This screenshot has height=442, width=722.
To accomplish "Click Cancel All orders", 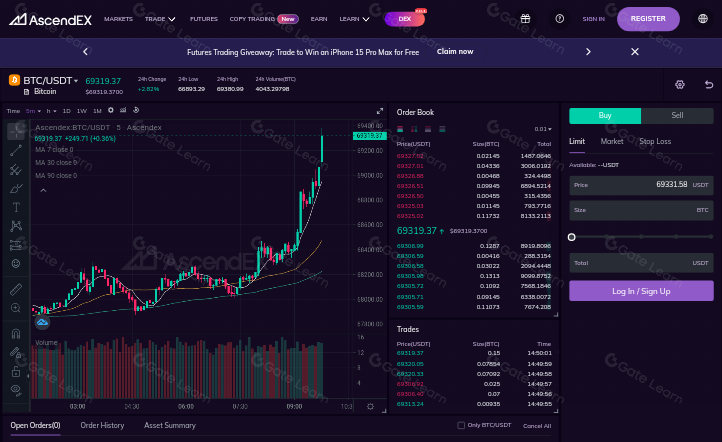I will pyautogui.click(x=537, y=426).
